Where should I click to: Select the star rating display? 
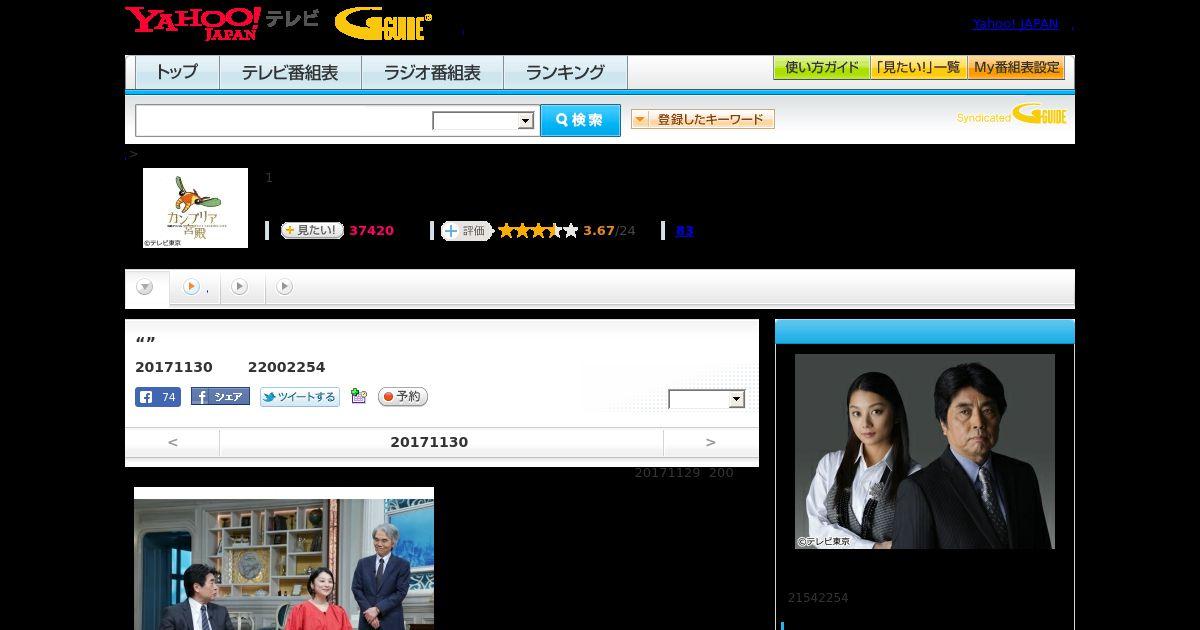coord(538,231)
